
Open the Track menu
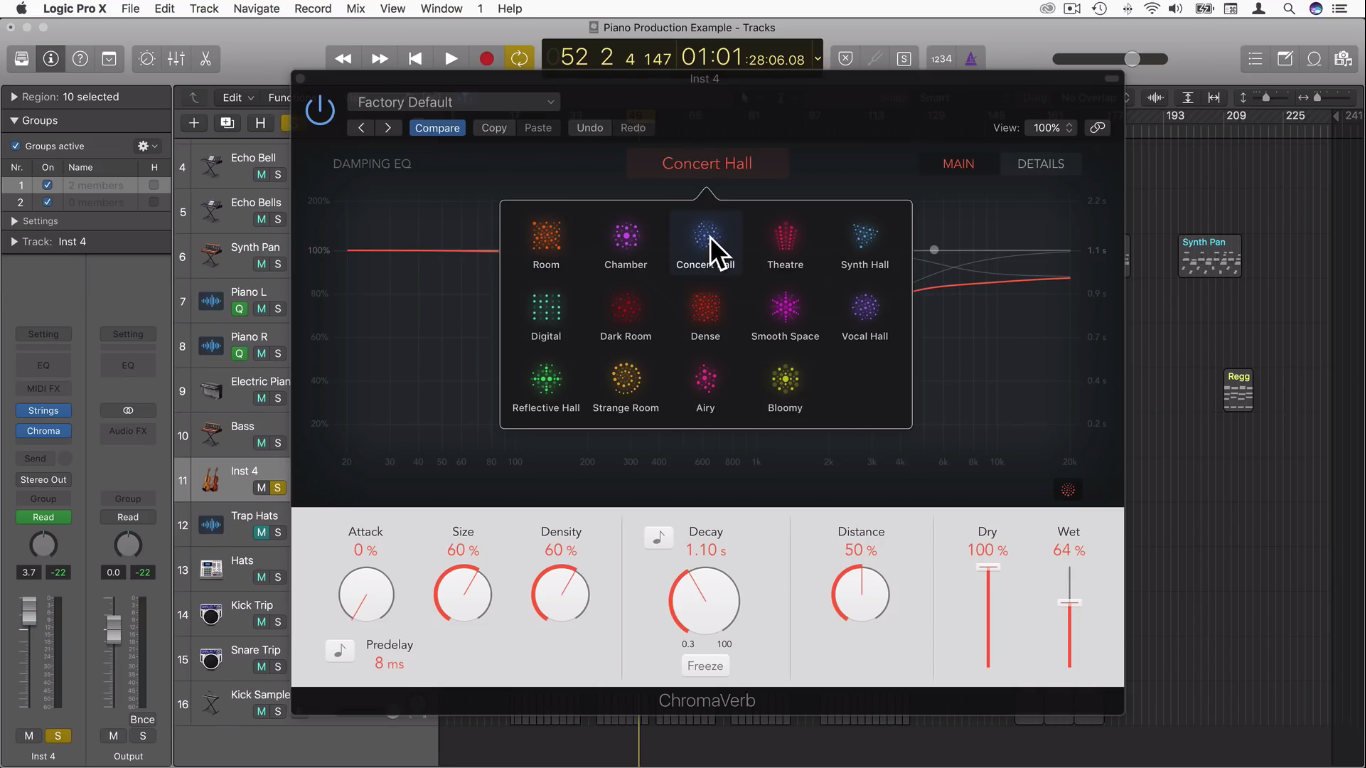click(x=204, y=8)
